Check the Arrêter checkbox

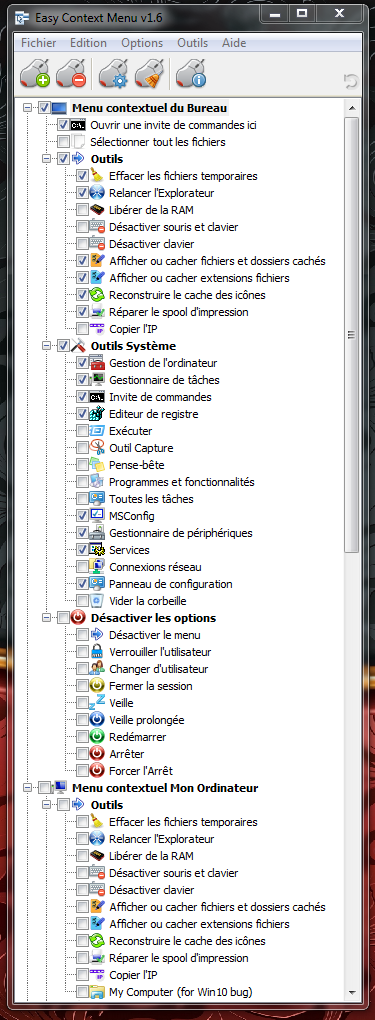(x=82, y=753)
